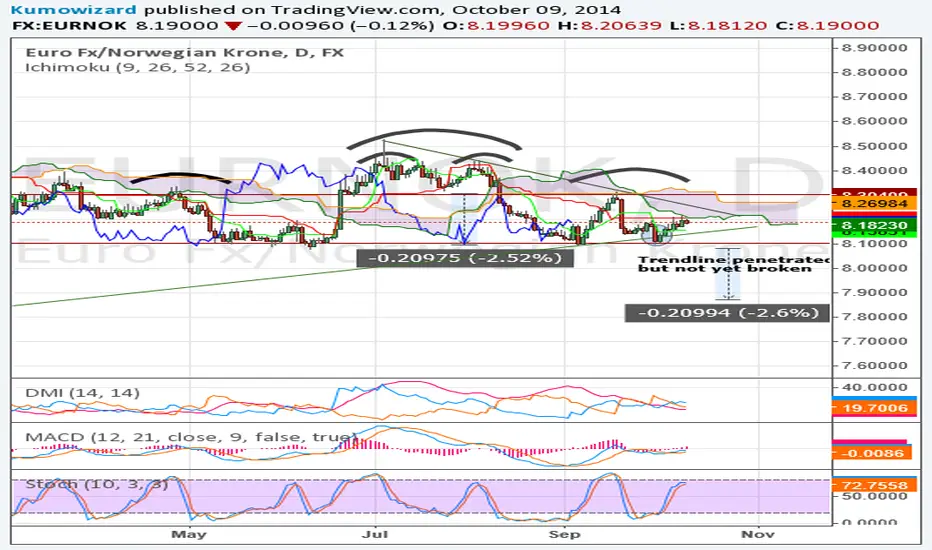The height and width of the screenshot is (550, 932).
Task: Click the Nov time axis label
Action: pos(758,534)
